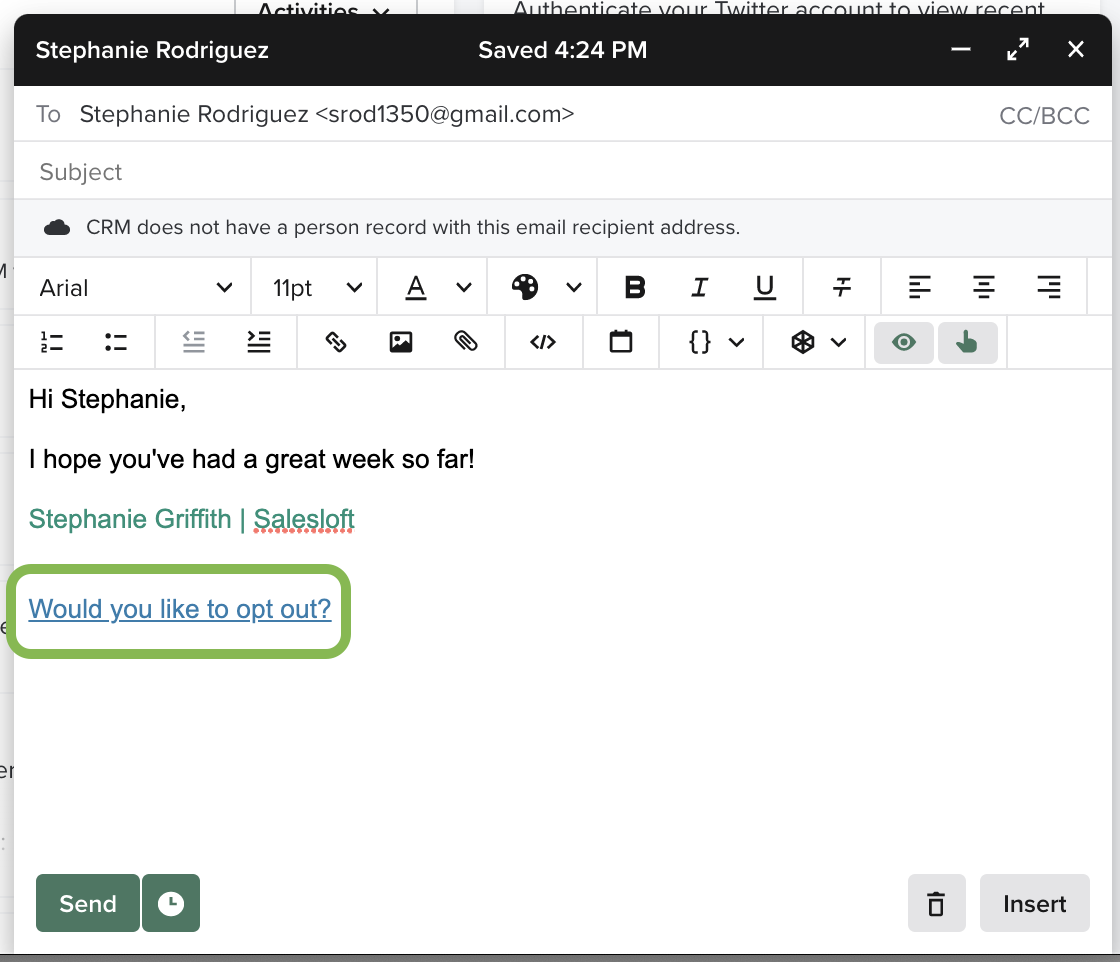Click the Insert button
Screen dimensions: 1120x962
(1034, 904)
